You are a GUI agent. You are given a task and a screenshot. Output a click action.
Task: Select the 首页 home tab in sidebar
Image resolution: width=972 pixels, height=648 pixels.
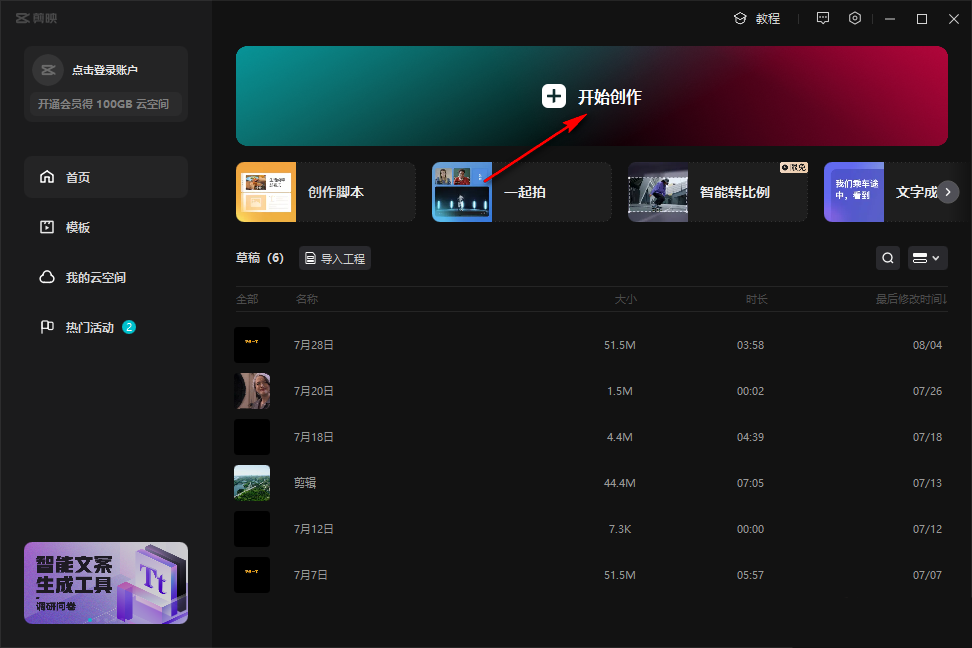pos(105,177)
